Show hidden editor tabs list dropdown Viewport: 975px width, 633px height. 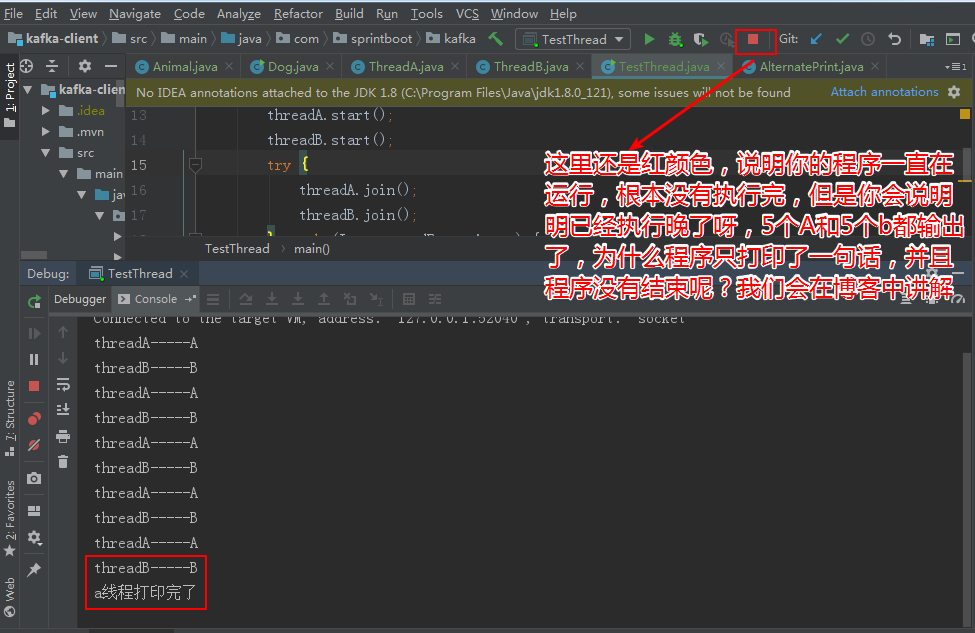(955, 67)
